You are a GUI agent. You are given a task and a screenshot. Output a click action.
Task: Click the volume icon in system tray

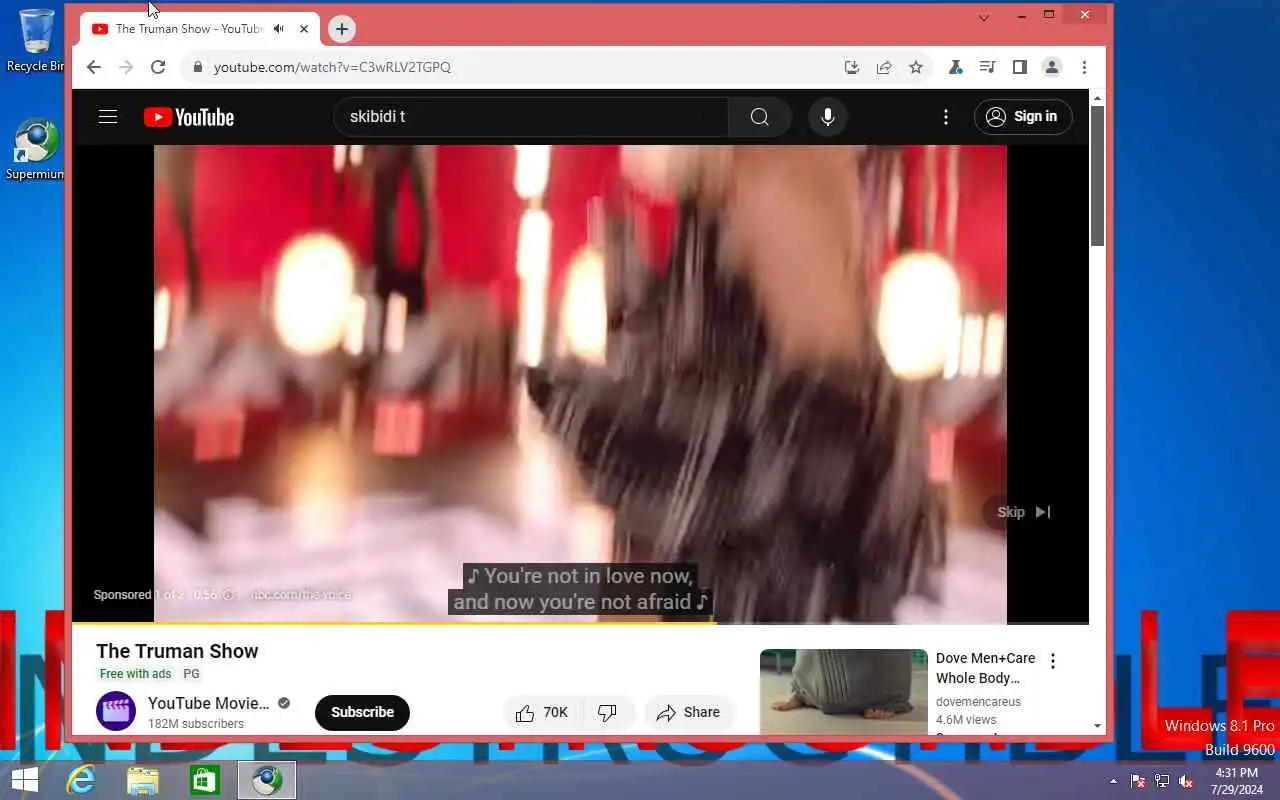(x=1186, y=781)
